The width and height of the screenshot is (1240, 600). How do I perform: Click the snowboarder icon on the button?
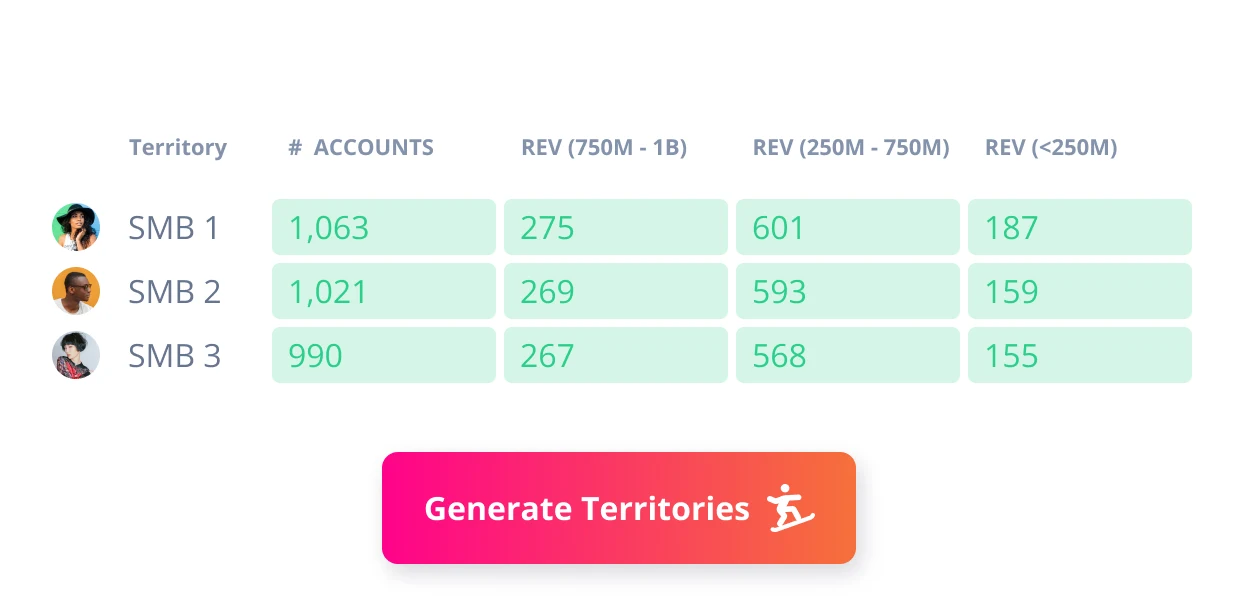pyautogui.click(x=791, y=508)
